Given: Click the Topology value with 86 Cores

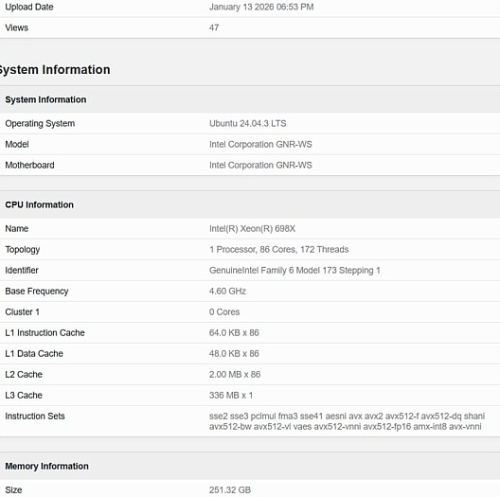Looking at the screenshot, I should tap(279, 249).
